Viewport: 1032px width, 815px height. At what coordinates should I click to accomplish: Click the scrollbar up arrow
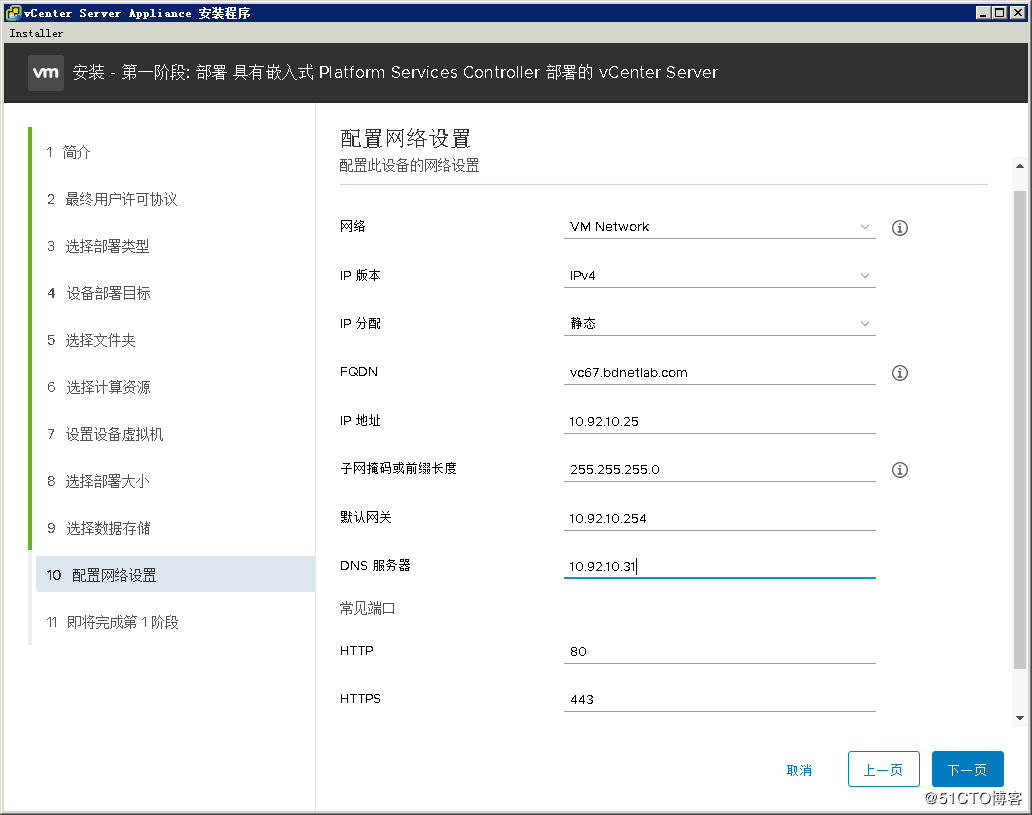tap(1019, 166)
